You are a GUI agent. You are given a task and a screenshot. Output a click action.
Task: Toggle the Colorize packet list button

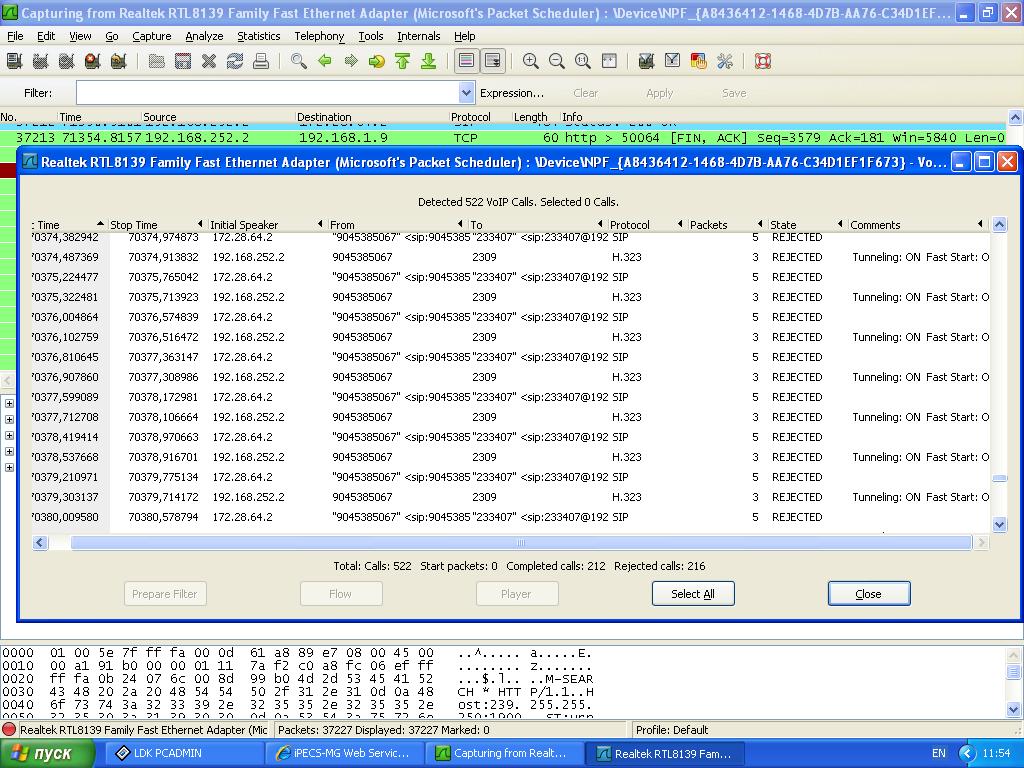tap(466, 62)
